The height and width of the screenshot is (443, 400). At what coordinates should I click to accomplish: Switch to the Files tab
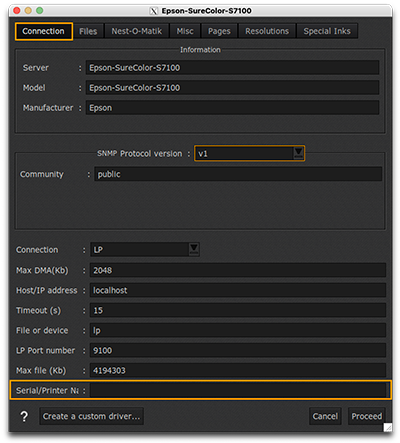[x=88, y=31]
